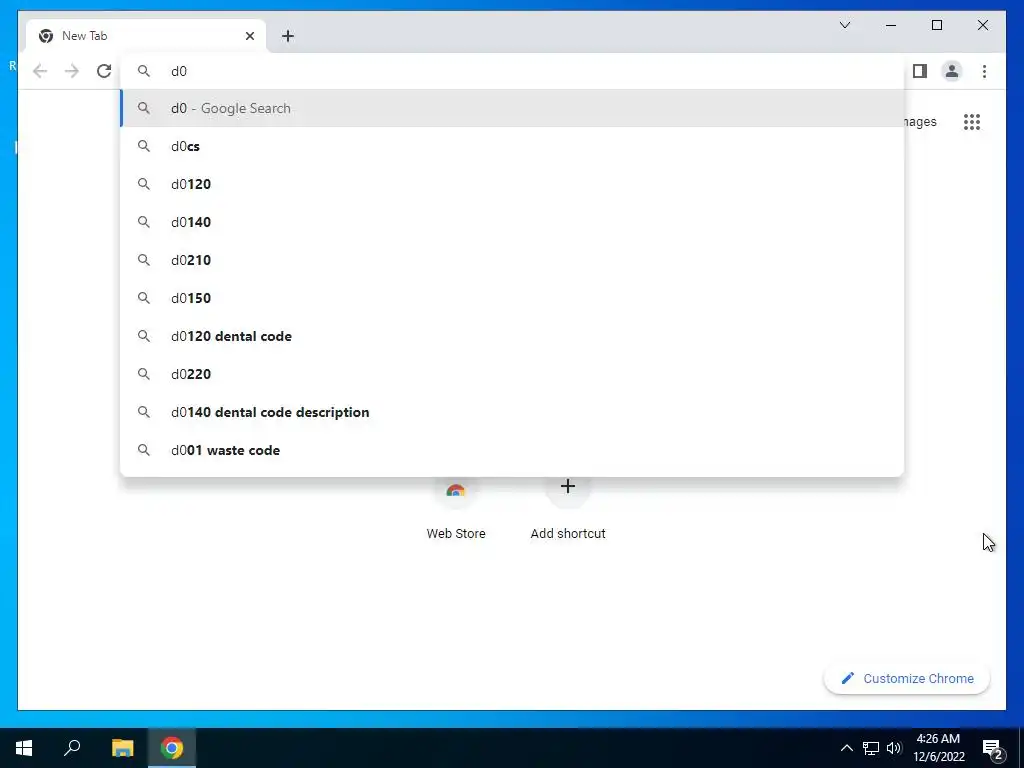Select 'd0140 dental code description' suggestion
This screenshot has width=1024, height=768.
pyautogui.click(x=513, y=412)
